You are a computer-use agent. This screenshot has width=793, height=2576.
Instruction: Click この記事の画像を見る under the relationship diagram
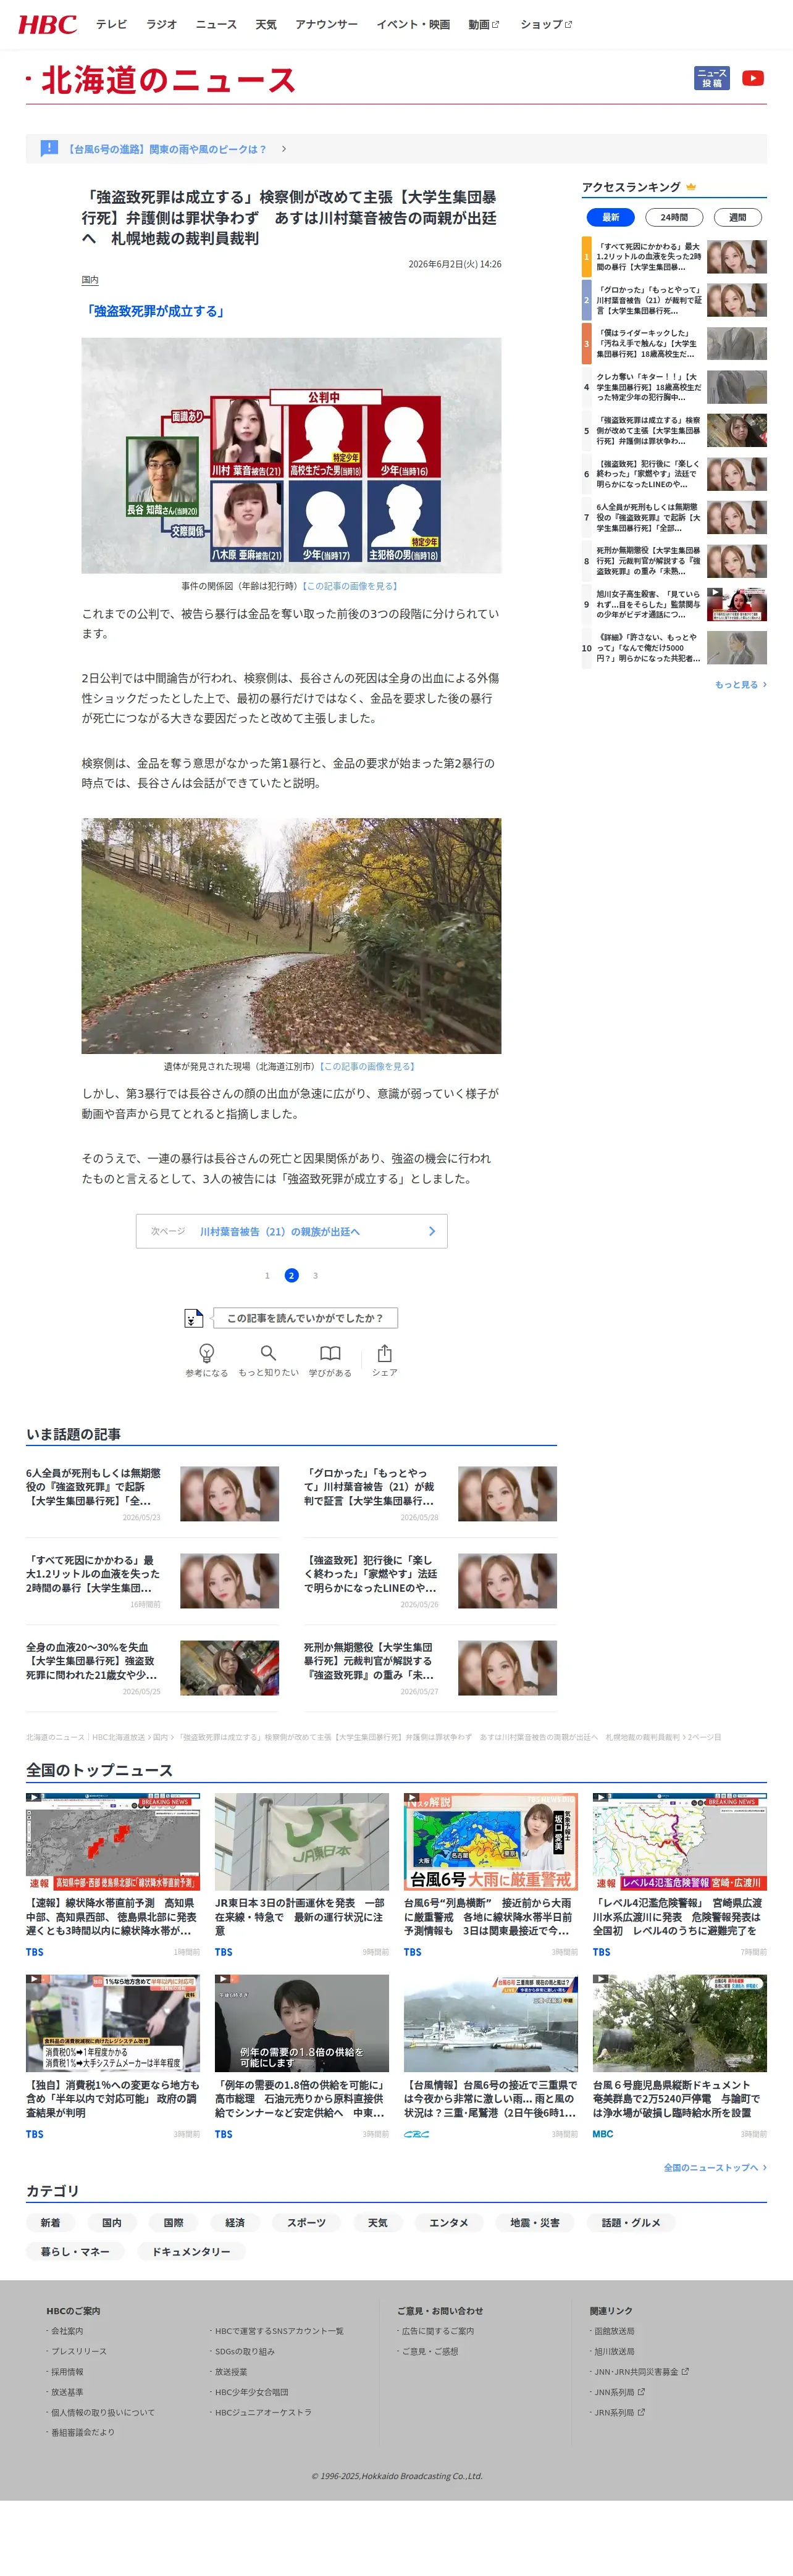tap(350, 586)
